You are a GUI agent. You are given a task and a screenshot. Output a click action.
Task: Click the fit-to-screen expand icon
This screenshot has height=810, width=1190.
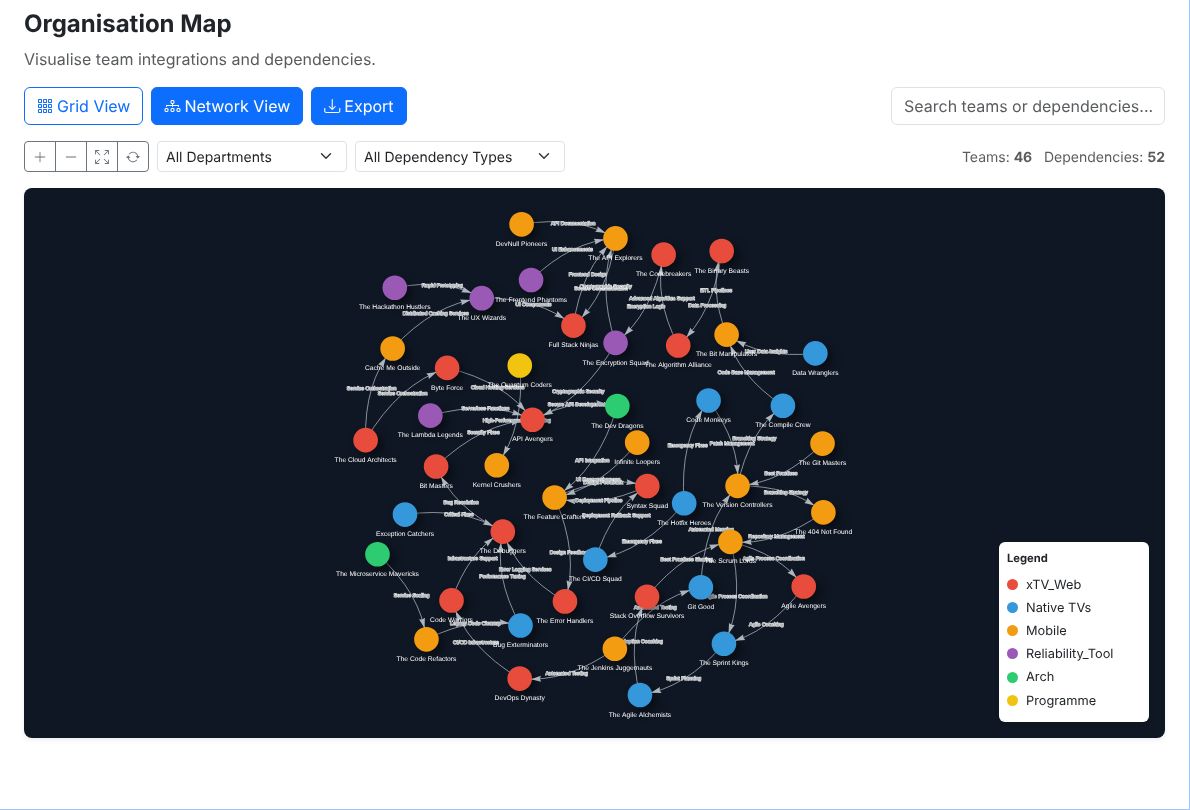(x=102, y=157)
